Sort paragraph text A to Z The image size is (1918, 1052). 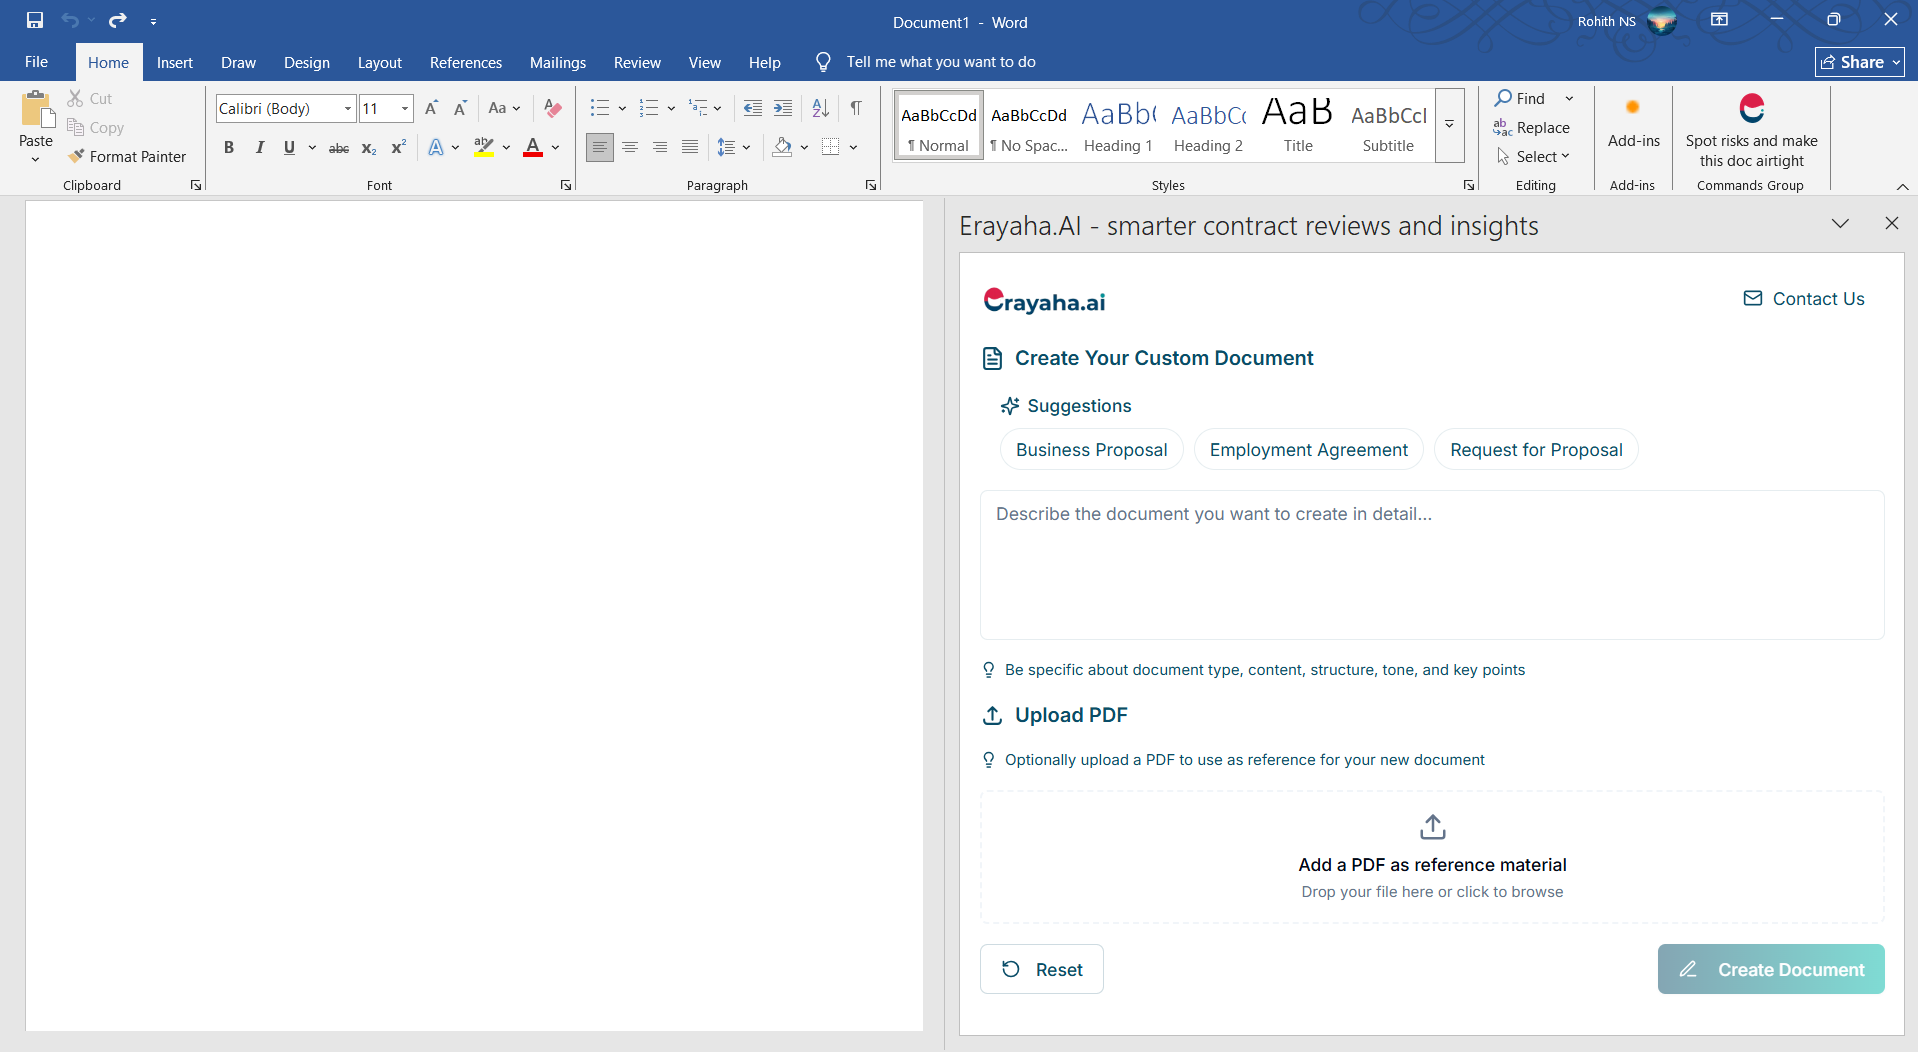(x=820, y=108)
